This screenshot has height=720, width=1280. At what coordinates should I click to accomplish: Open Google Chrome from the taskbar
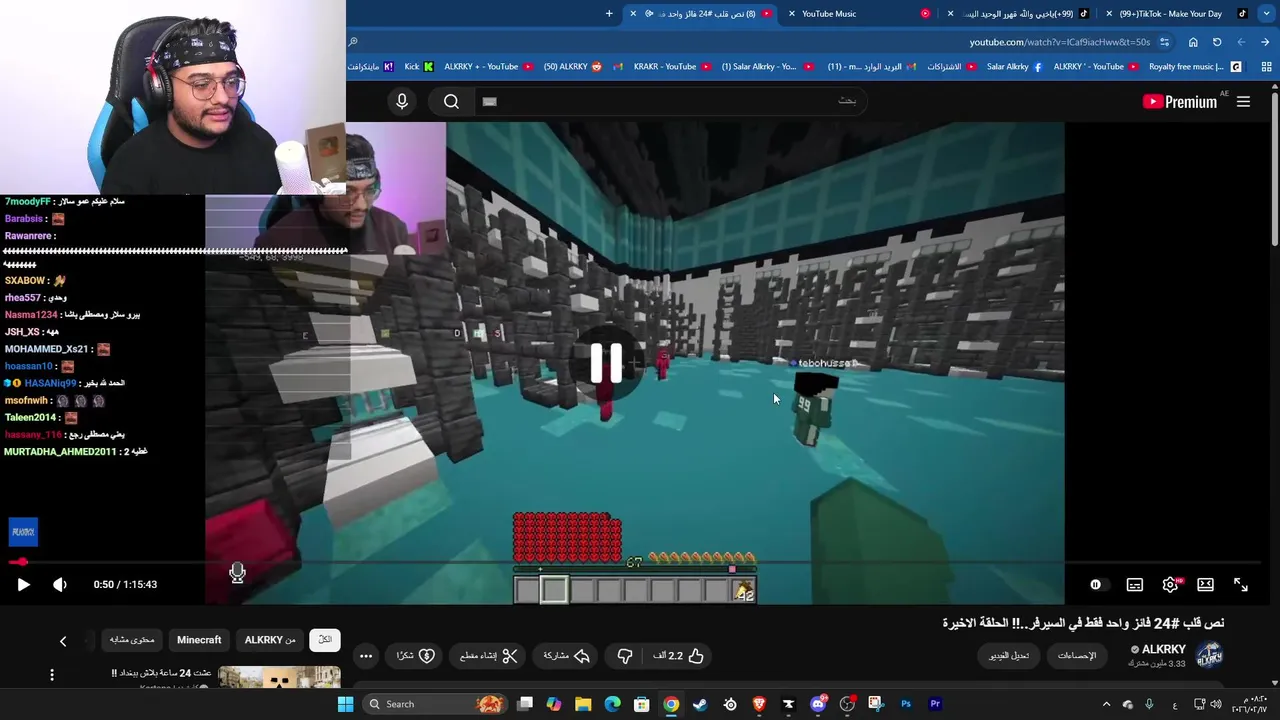click(671, 704)
